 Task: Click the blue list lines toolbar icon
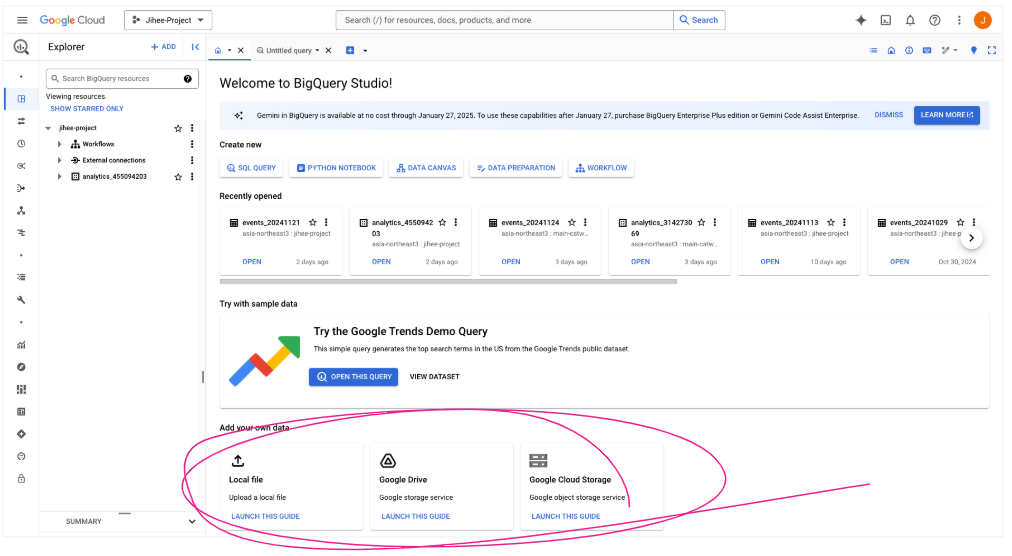[873, 50]
